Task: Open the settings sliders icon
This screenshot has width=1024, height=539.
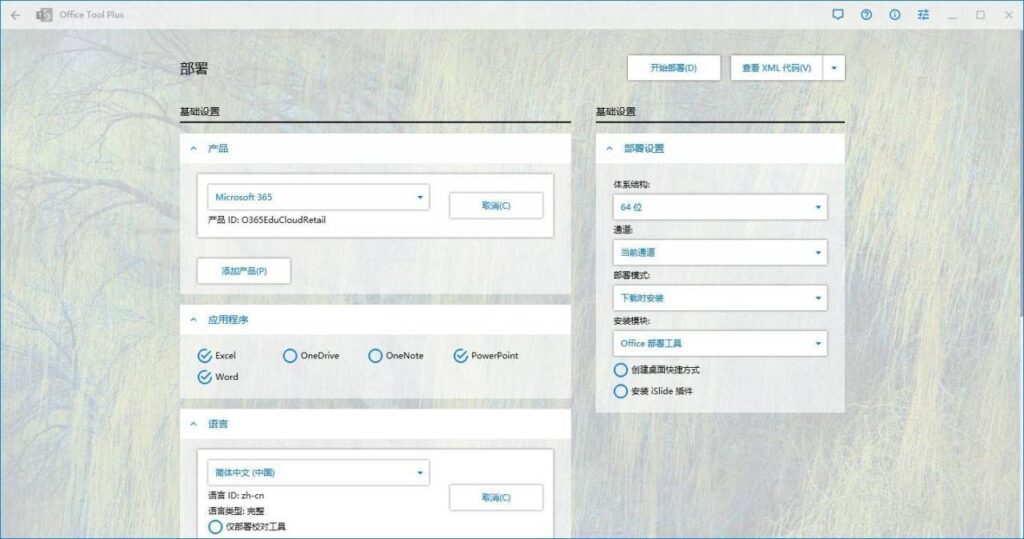Action: coord(923,14)
